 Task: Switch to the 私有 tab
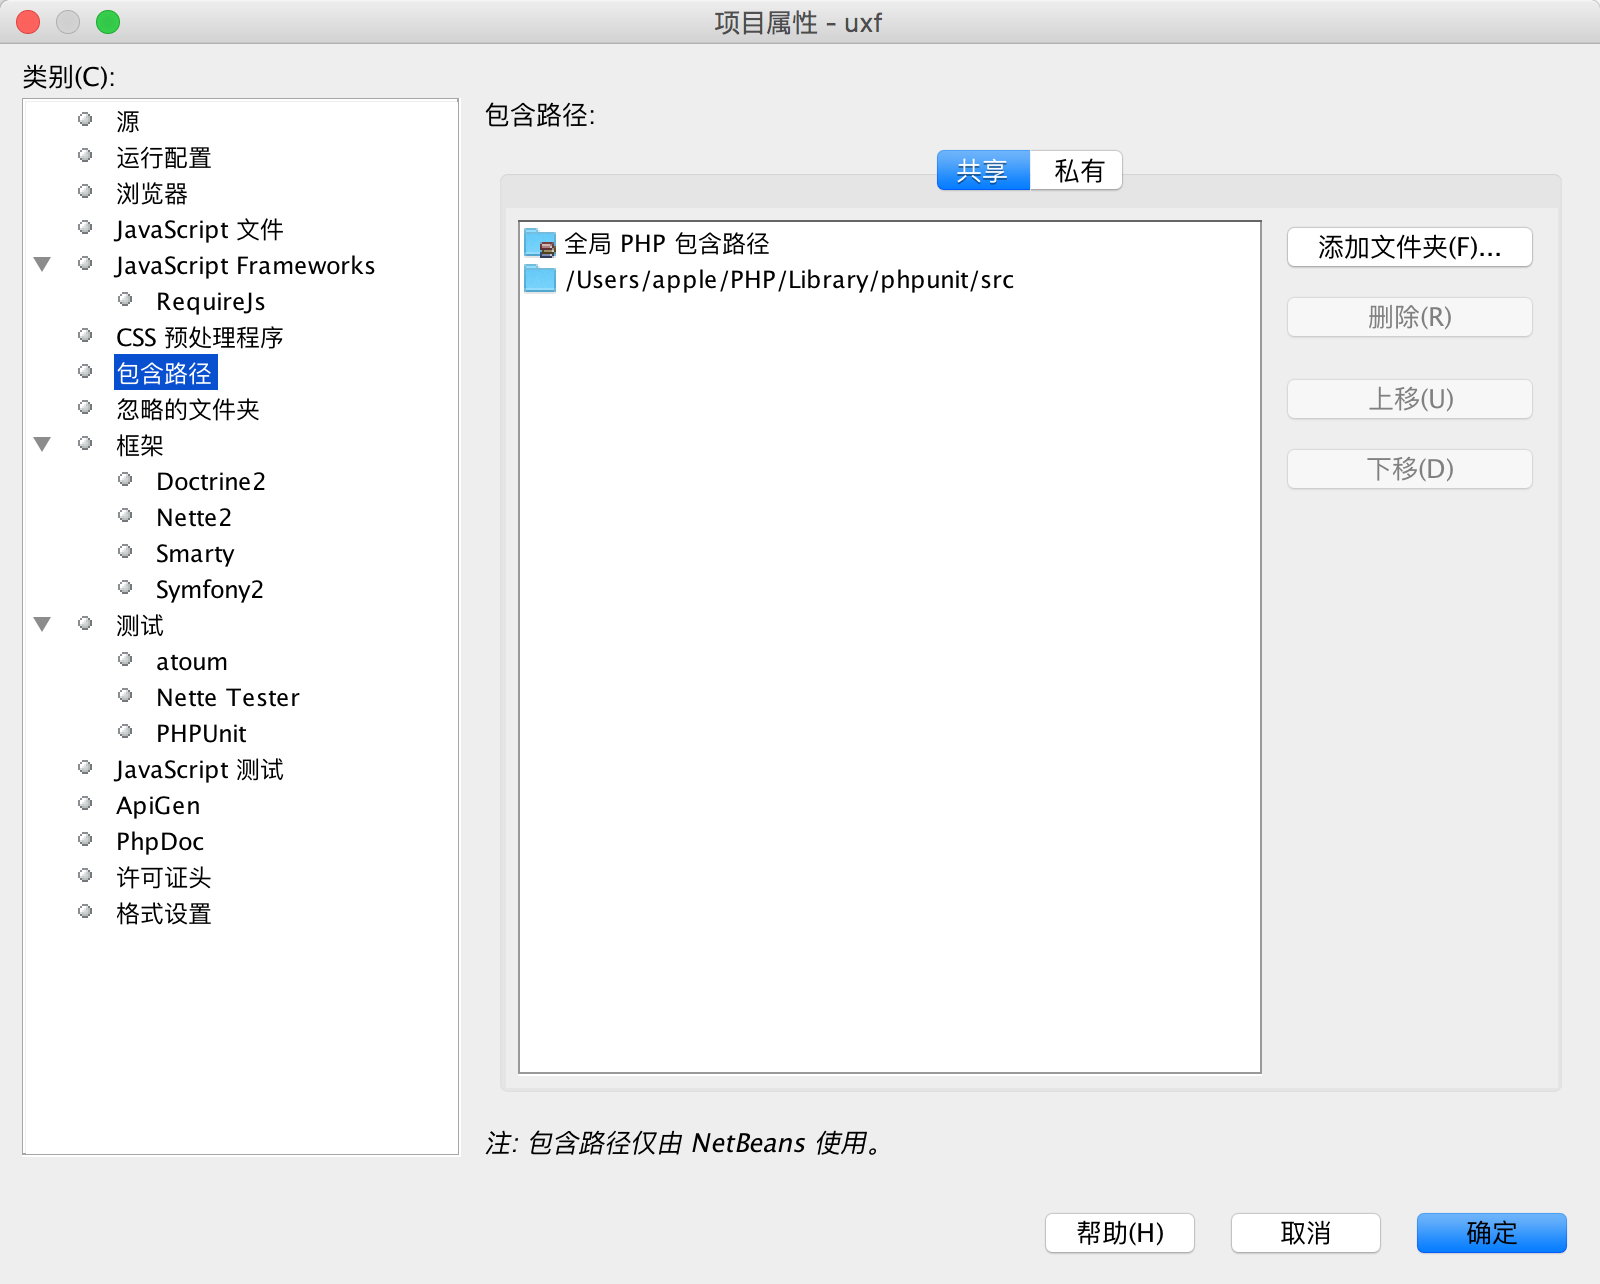[x=1077, y=171]
